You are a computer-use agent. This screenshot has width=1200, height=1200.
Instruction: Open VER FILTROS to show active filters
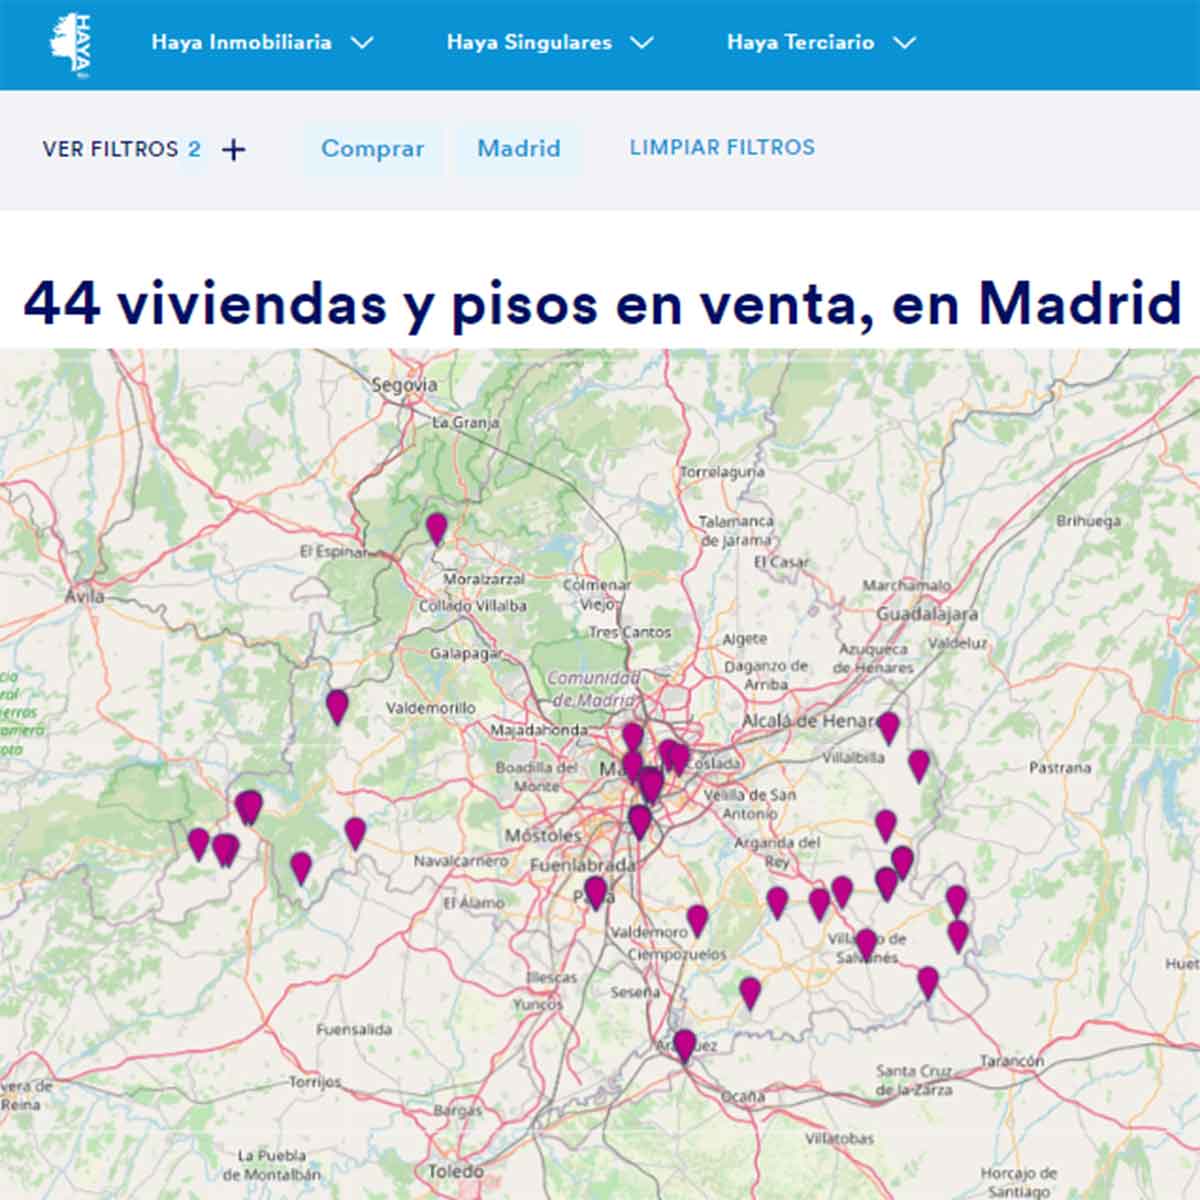(112, 148)
